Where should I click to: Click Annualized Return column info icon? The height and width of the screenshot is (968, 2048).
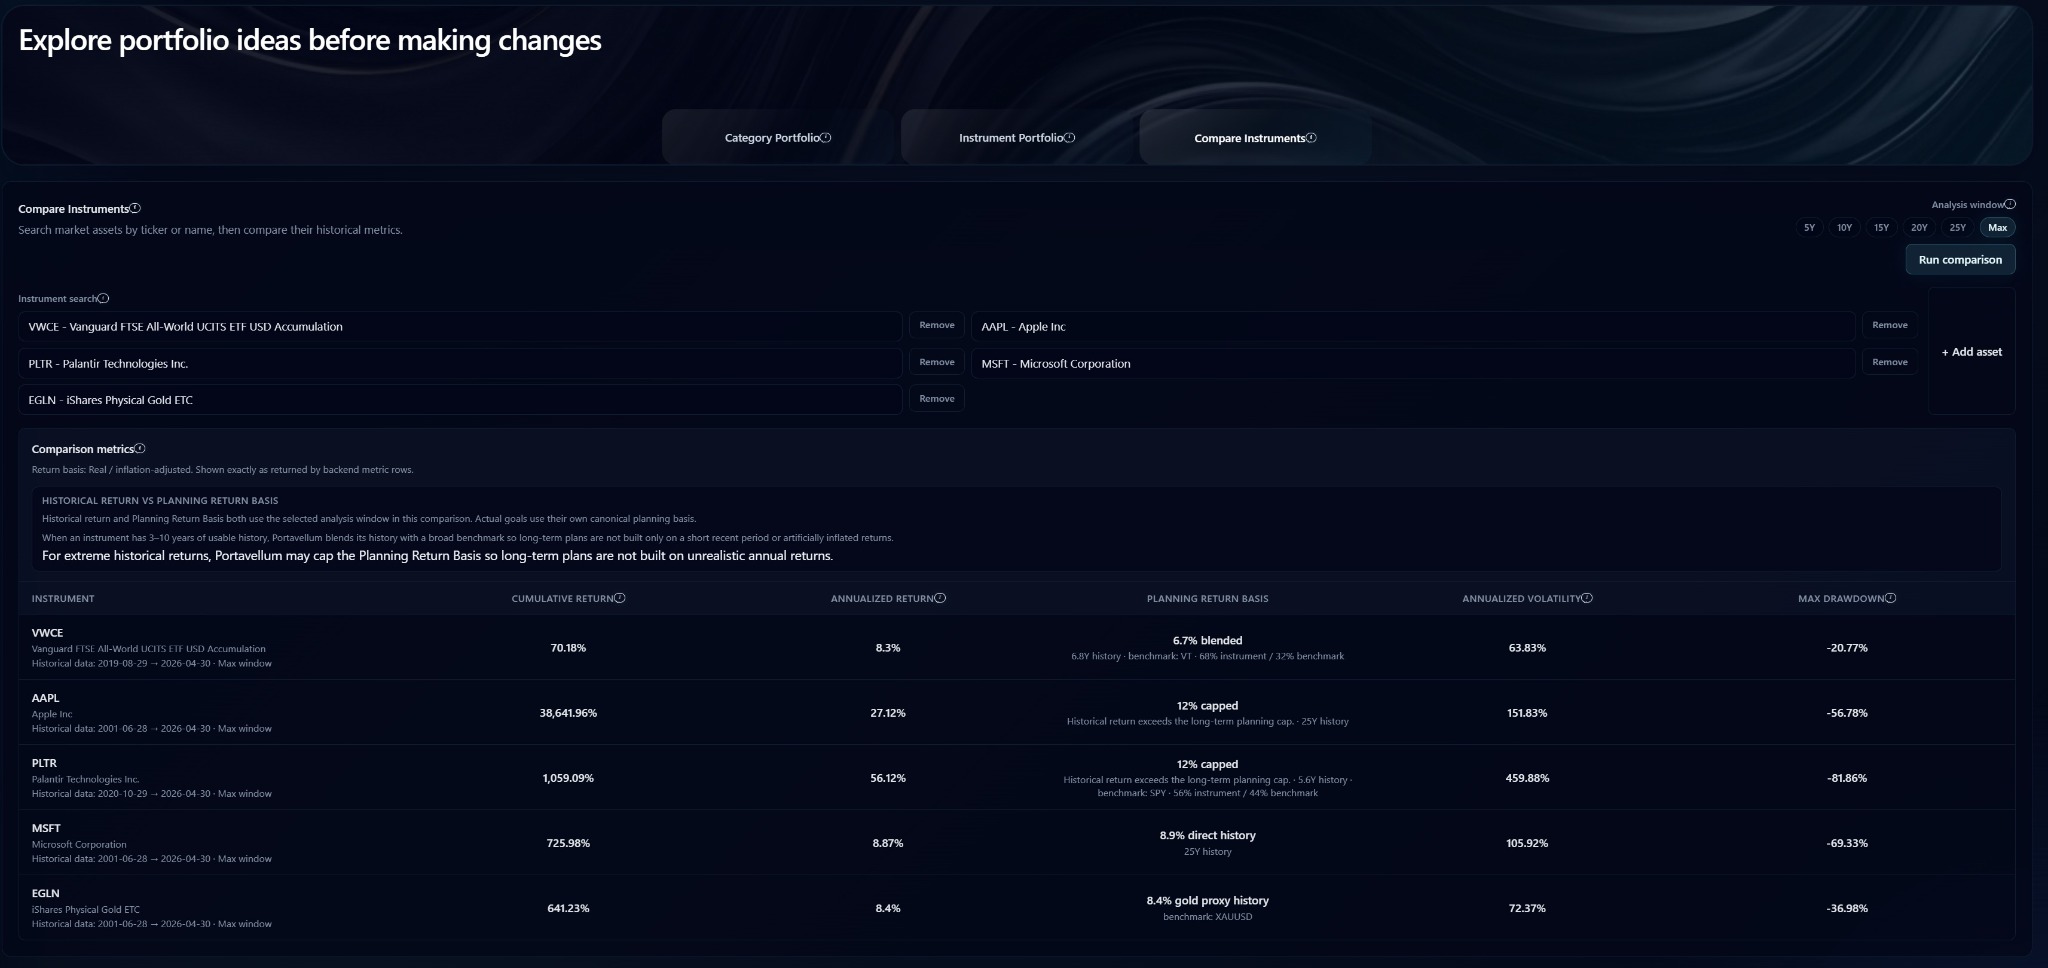click(940, 598)
